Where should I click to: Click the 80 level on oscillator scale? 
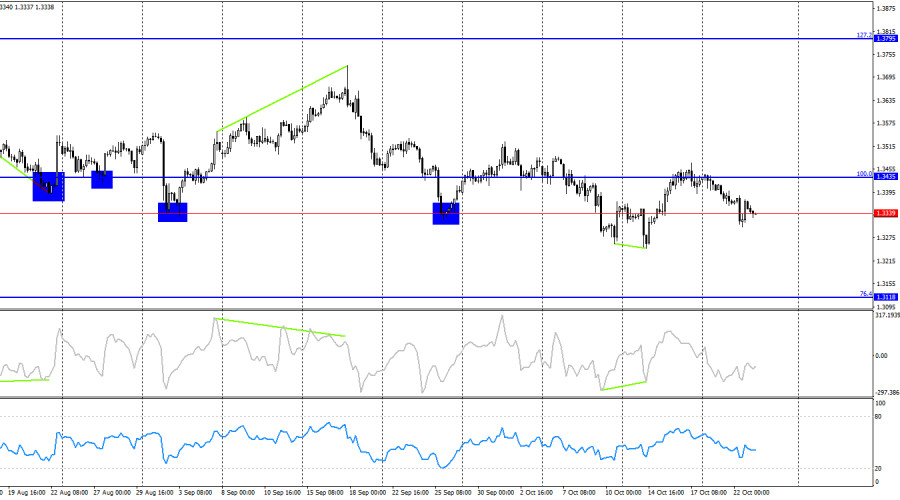tap(878, 417)
